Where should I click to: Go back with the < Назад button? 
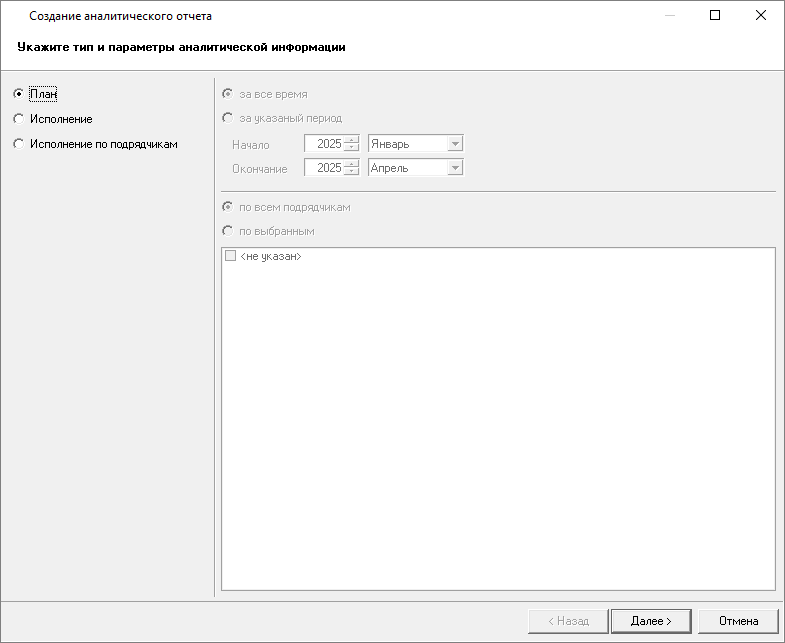tap(567, 621)
